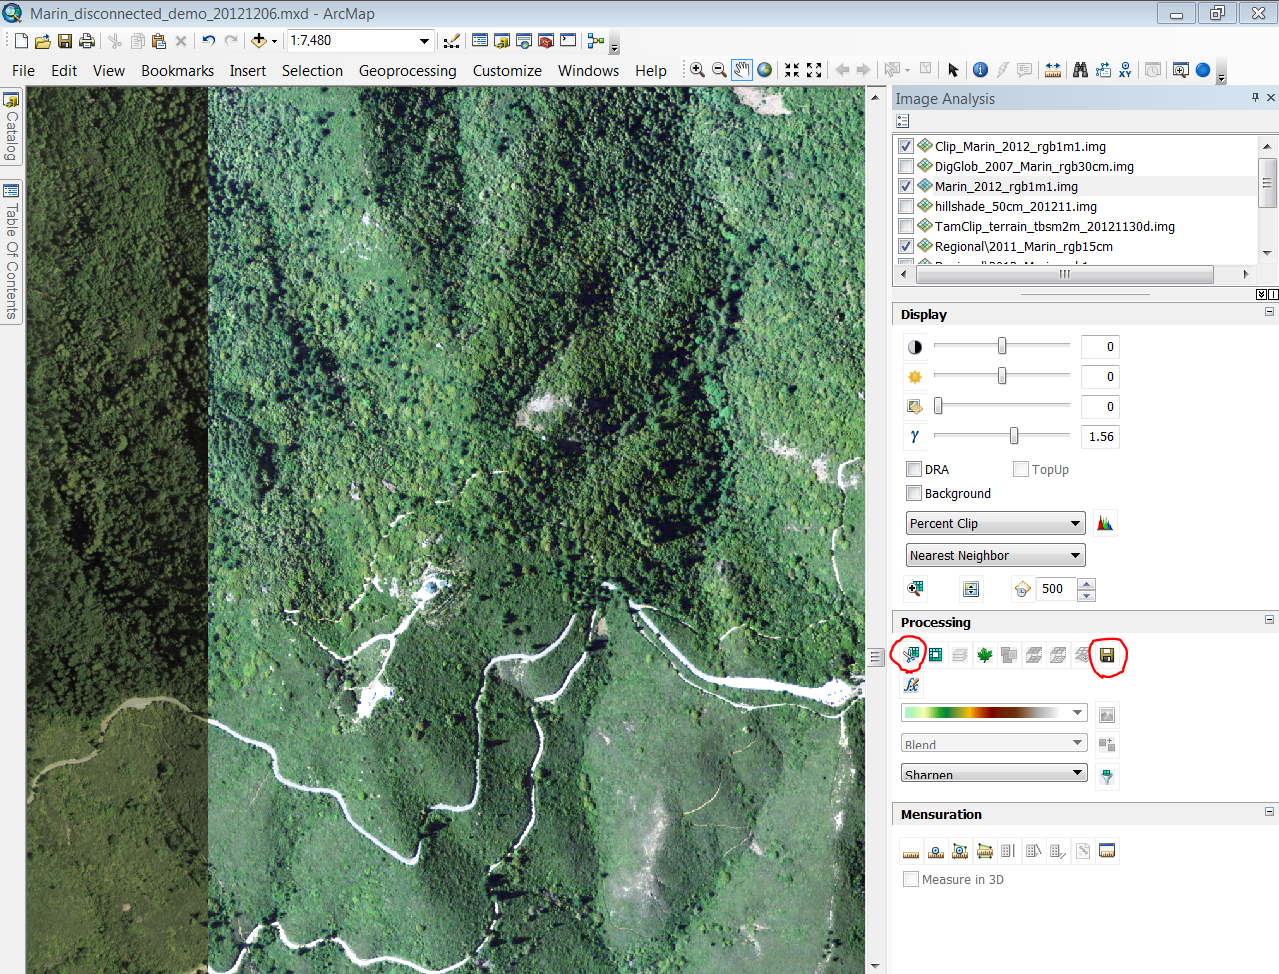Screen dimensions: 1279x974
Task: Uncheck the Clip_Marin_2012_rgb1m1.img layer
Action: coord(906,146)
